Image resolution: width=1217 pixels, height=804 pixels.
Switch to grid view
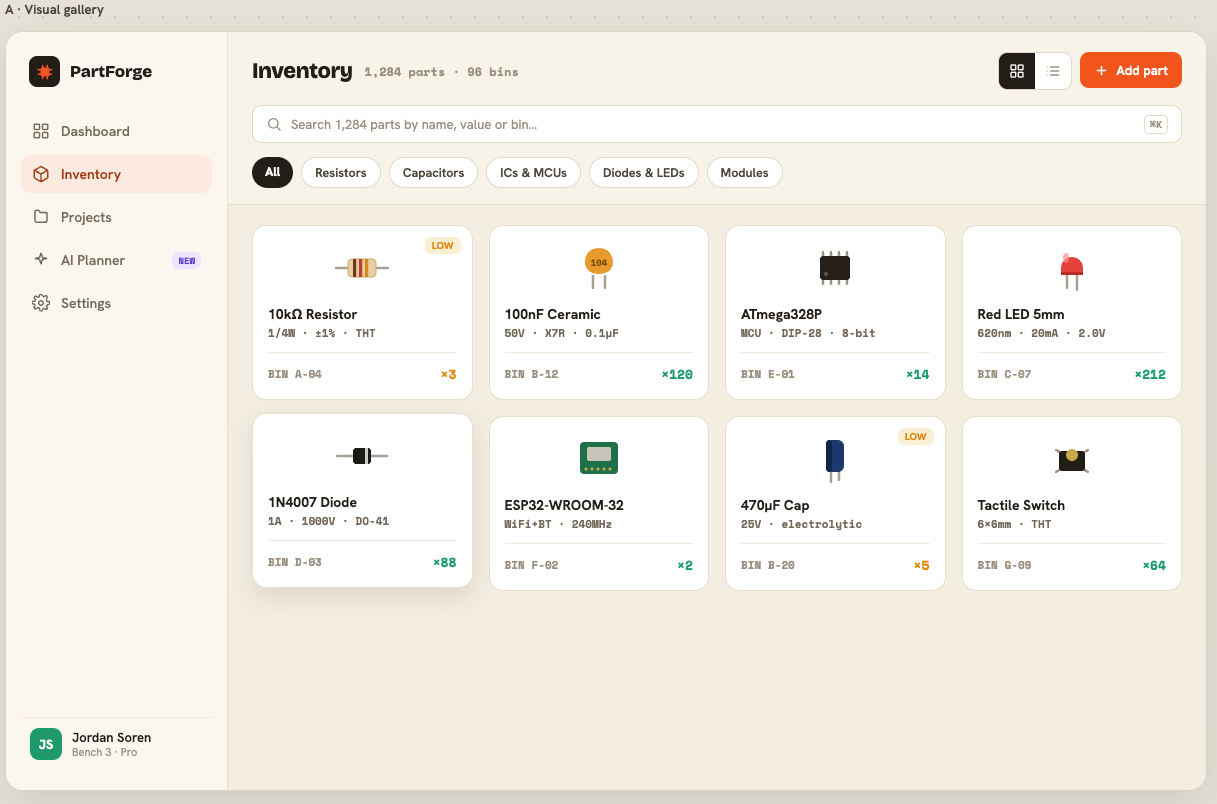coord(1017,71)
